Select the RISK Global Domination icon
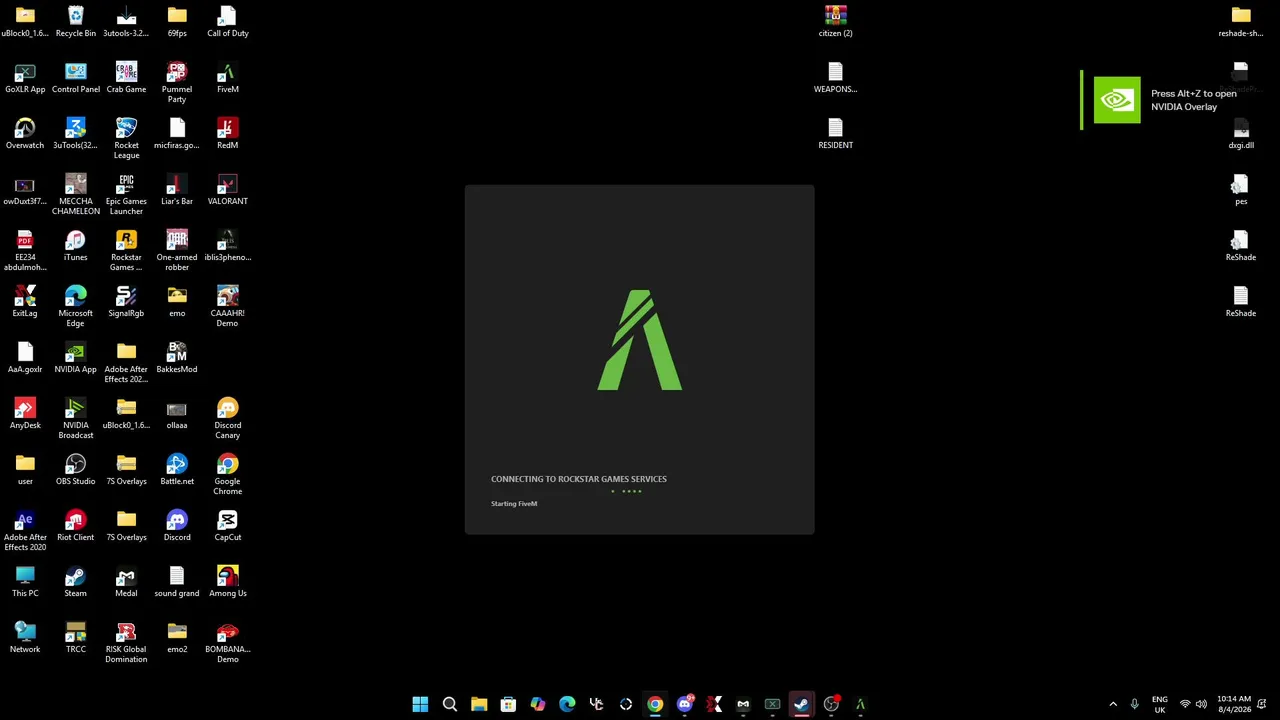Viewport: 1280px width, 720px height. pyautogui.click(x=126, y=642)
